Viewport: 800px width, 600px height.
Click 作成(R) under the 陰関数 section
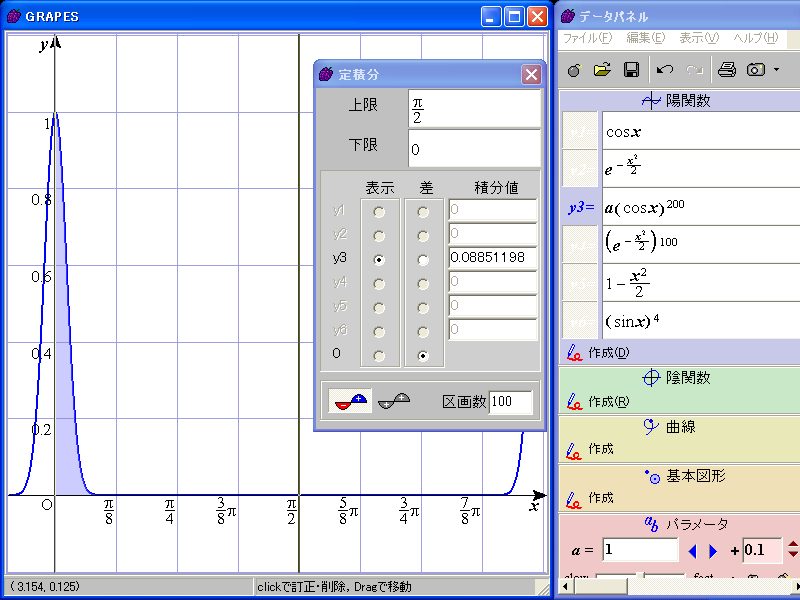pos(608,402)
